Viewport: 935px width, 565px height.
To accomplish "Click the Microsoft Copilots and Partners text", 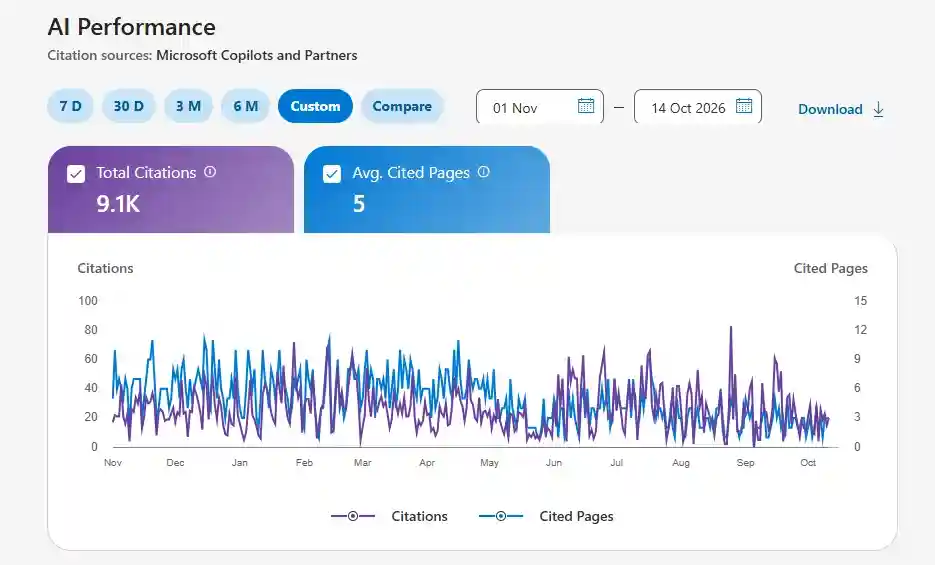I will click(256, 55).
